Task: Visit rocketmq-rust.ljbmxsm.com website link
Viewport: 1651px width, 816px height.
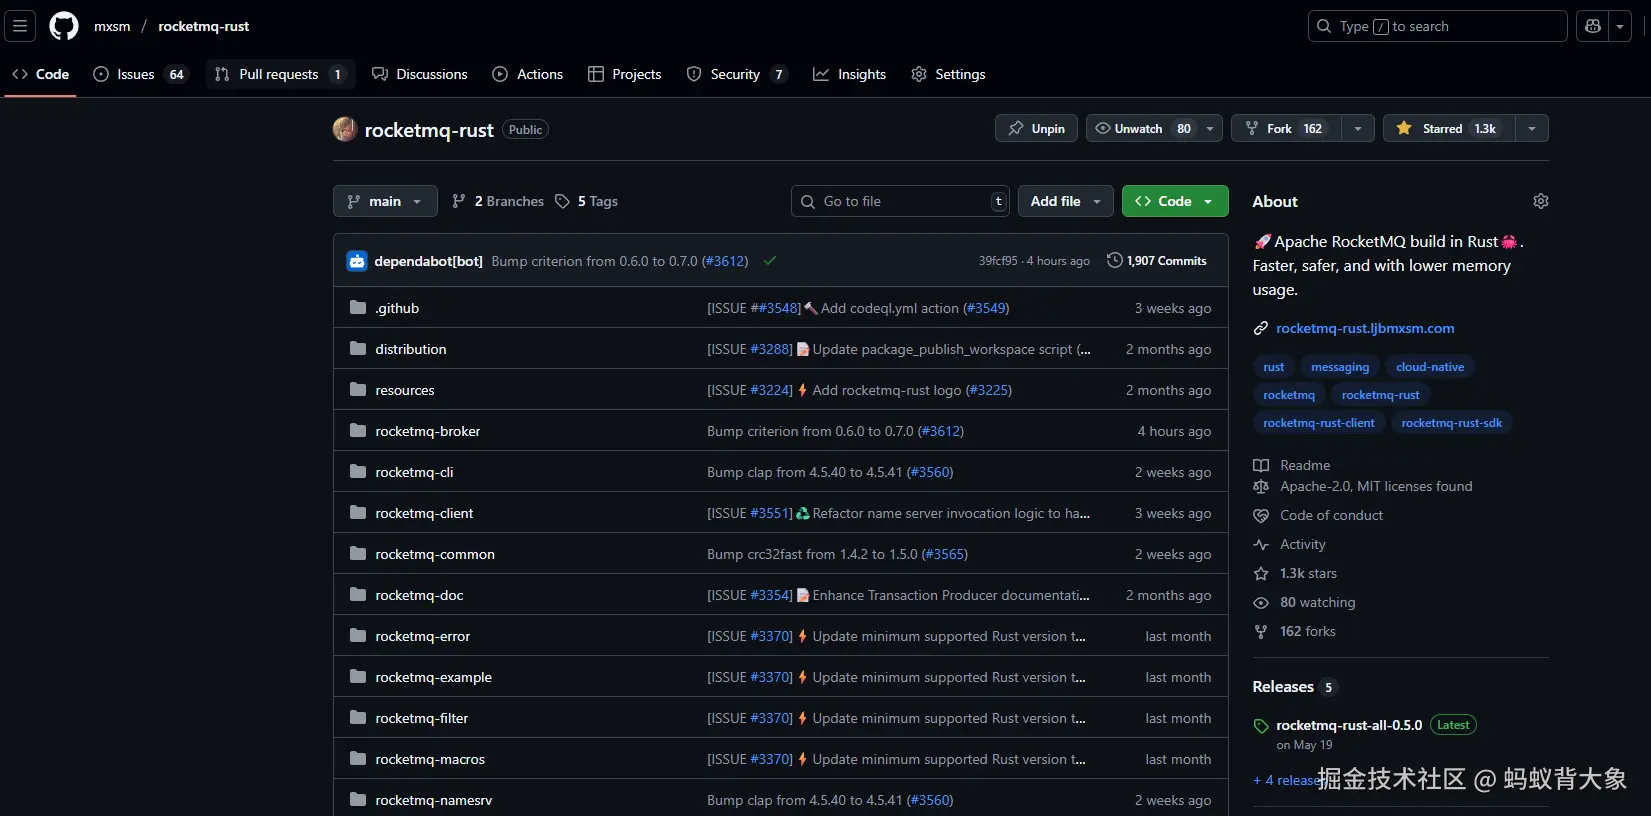Action: pyautogui.click(x=1365, y=328)
